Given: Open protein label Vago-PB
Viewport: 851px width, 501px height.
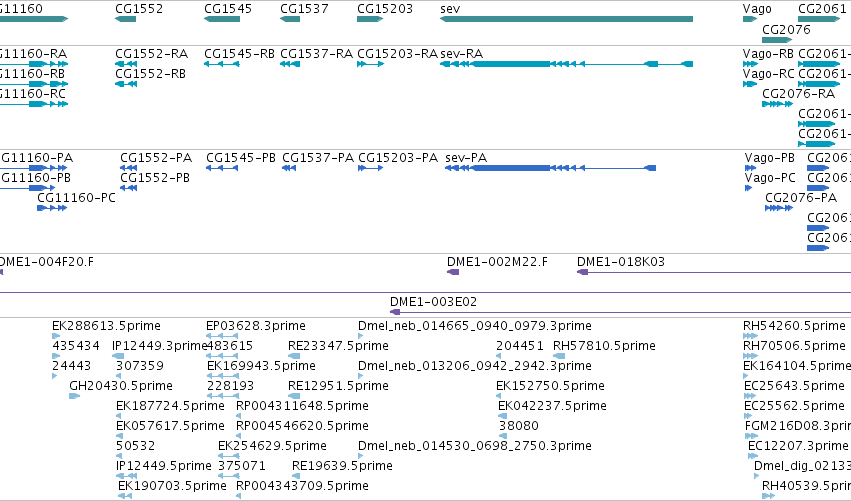Looking at the screenshot, I should [770, 158].
